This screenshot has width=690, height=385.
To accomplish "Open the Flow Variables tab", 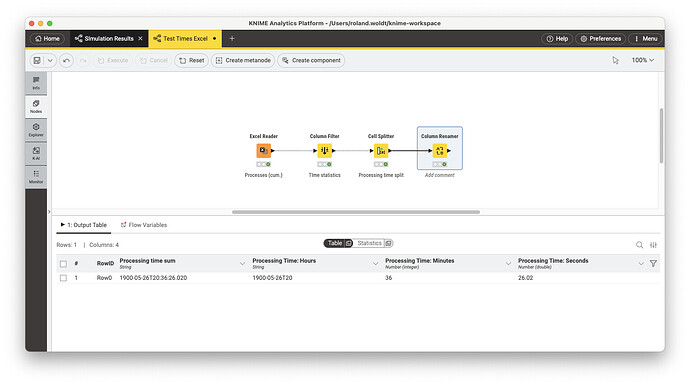I will tap(144, 225).
